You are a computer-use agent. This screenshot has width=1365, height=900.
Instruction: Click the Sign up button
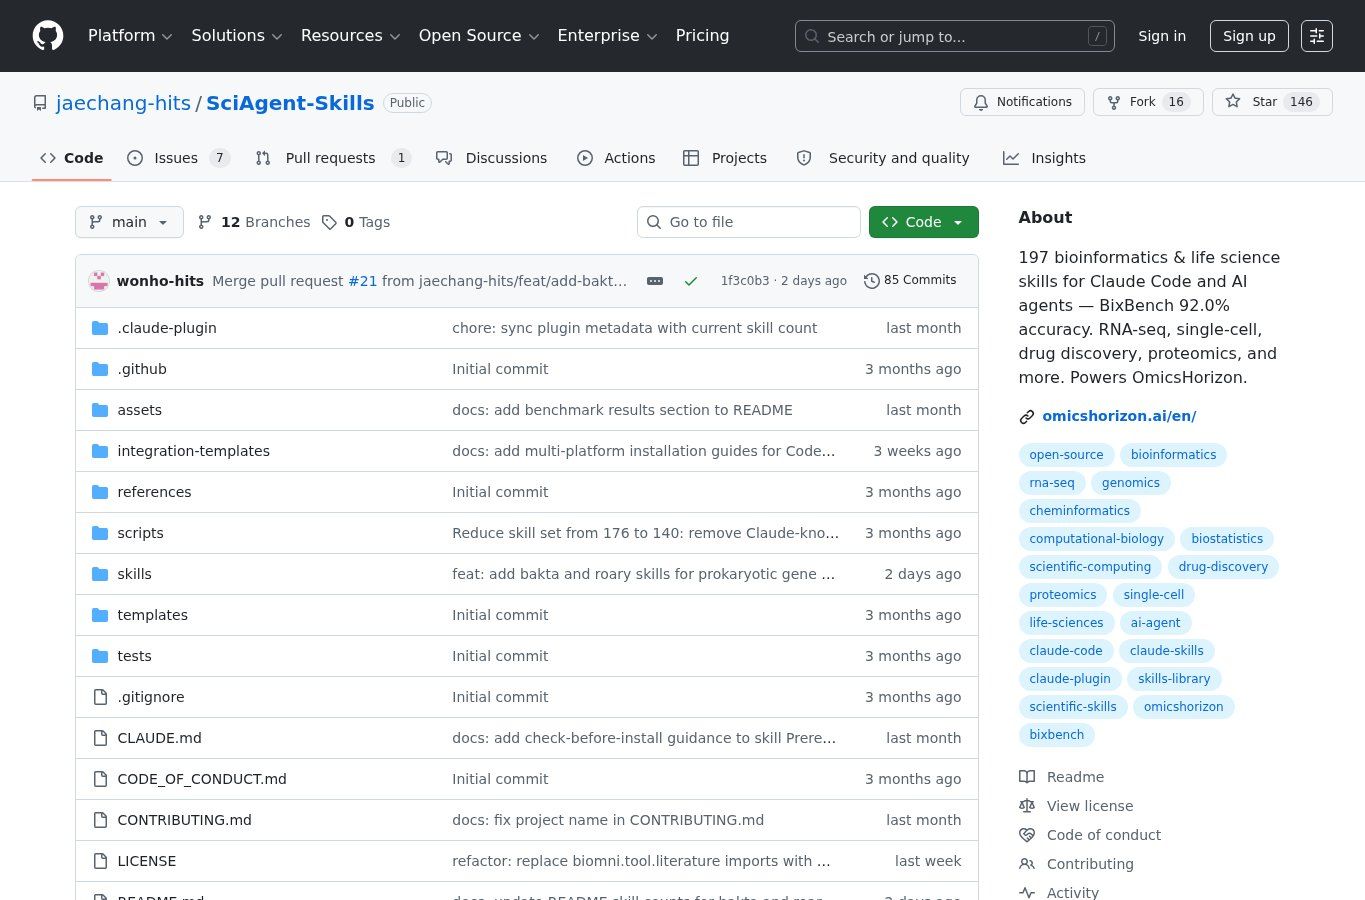pyautogui.click(x=1249, y=36)
